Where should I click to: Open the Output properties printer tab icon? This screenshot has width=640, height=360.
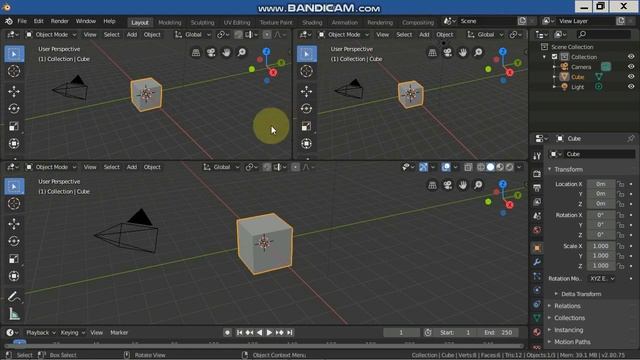(537, 188)
